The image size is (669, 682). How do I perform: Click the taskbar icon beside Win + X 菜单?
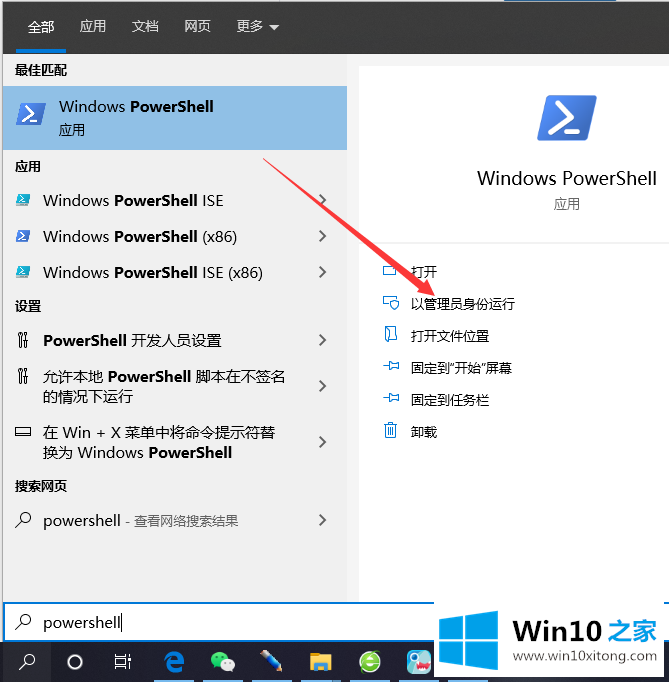click(x=23, y=432)
